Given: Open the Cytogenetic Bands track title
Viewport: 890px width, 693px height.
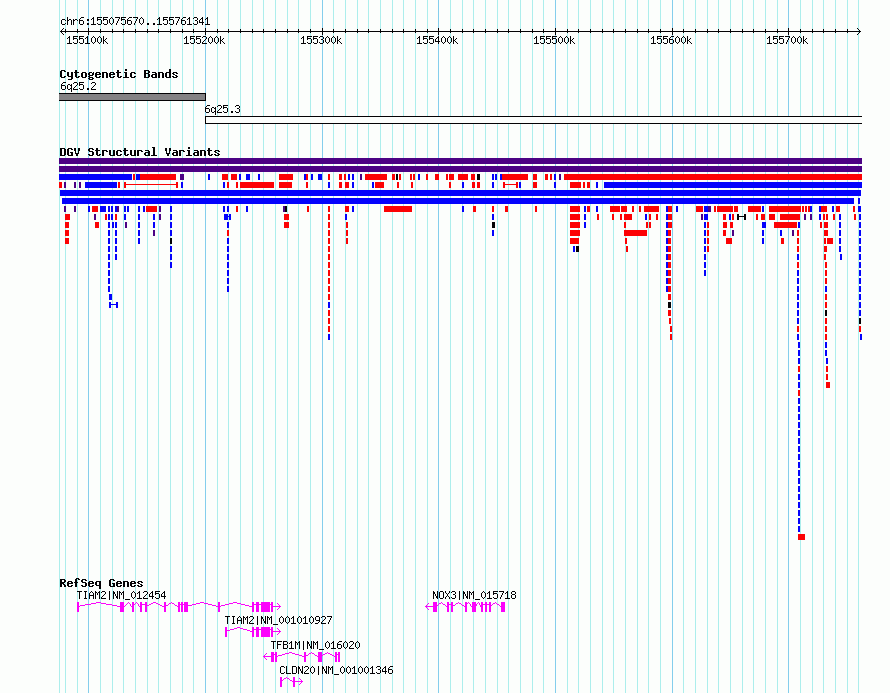Looking at the screenshot, I should click(x=119, y=74).
